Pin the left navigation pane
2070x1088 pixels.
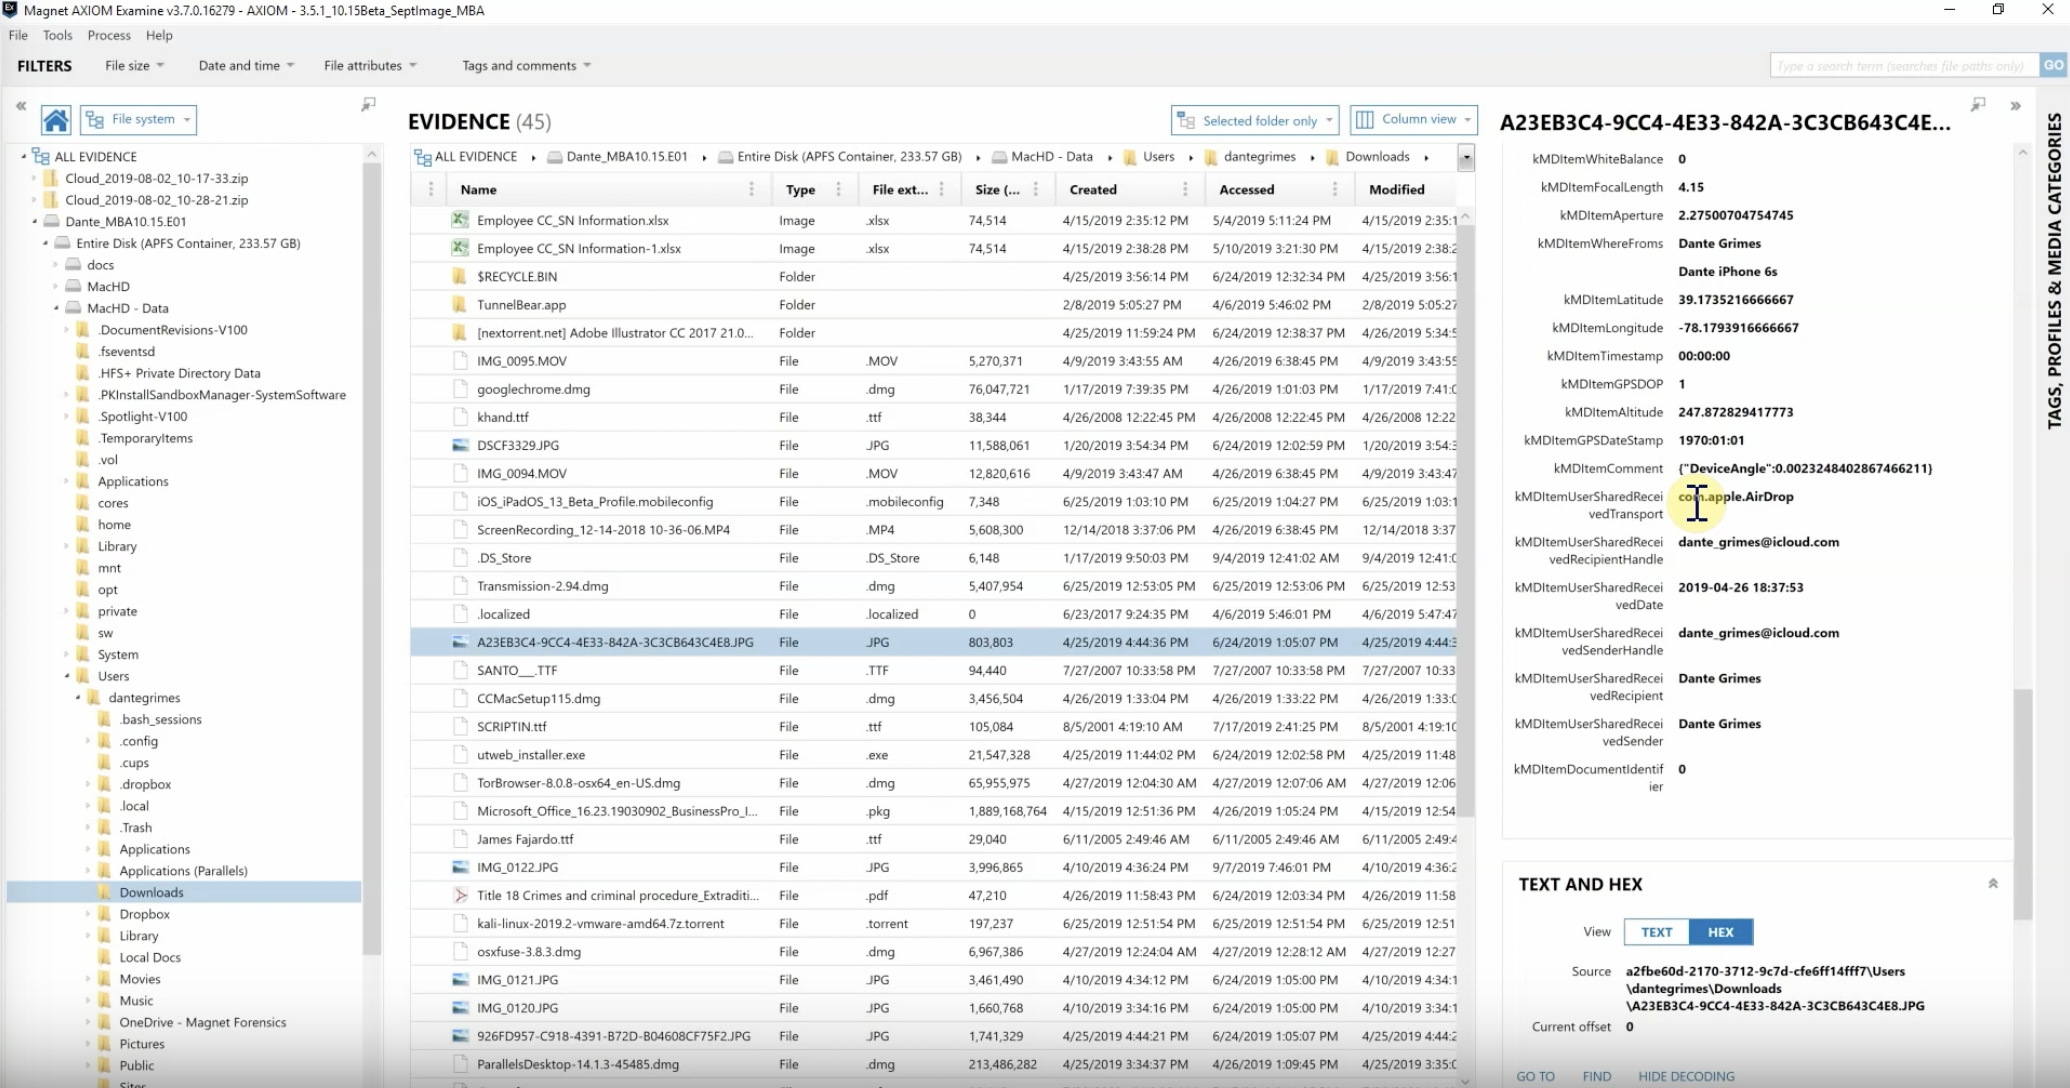click(369, 104)
